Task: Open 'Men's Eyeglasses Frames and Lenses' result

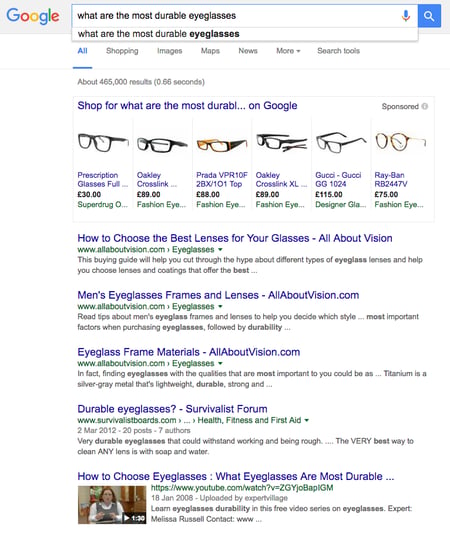Action: click(218, 295)
